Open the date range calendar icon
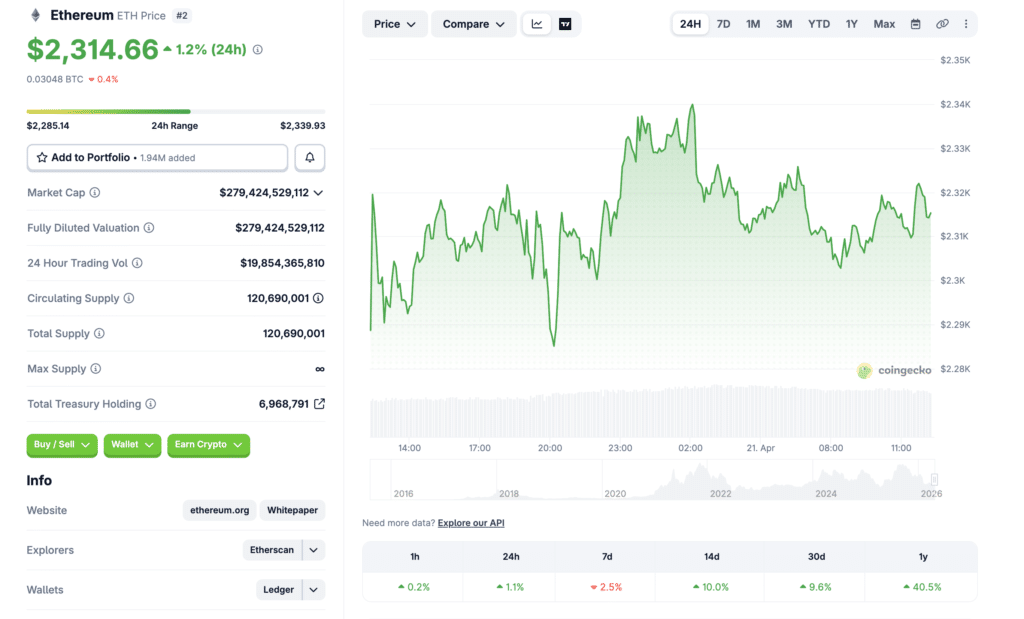The width and height of the screenshot is (1024, 619). 915,23
